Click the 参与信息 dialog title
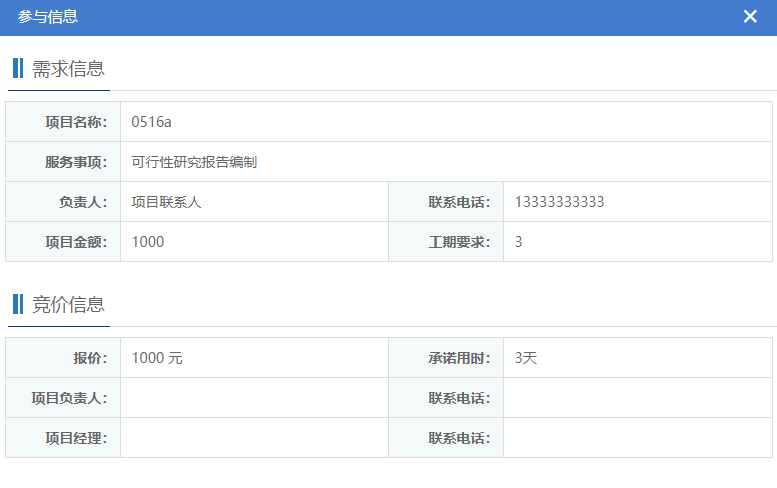The height and width of the screenshot is (488, 777). coord(47,17)
